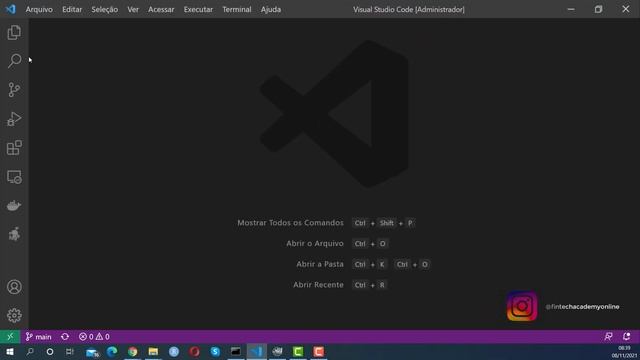
Task: Open the red Camtasia recorder taskbar icon
Action: coord(319,351)
